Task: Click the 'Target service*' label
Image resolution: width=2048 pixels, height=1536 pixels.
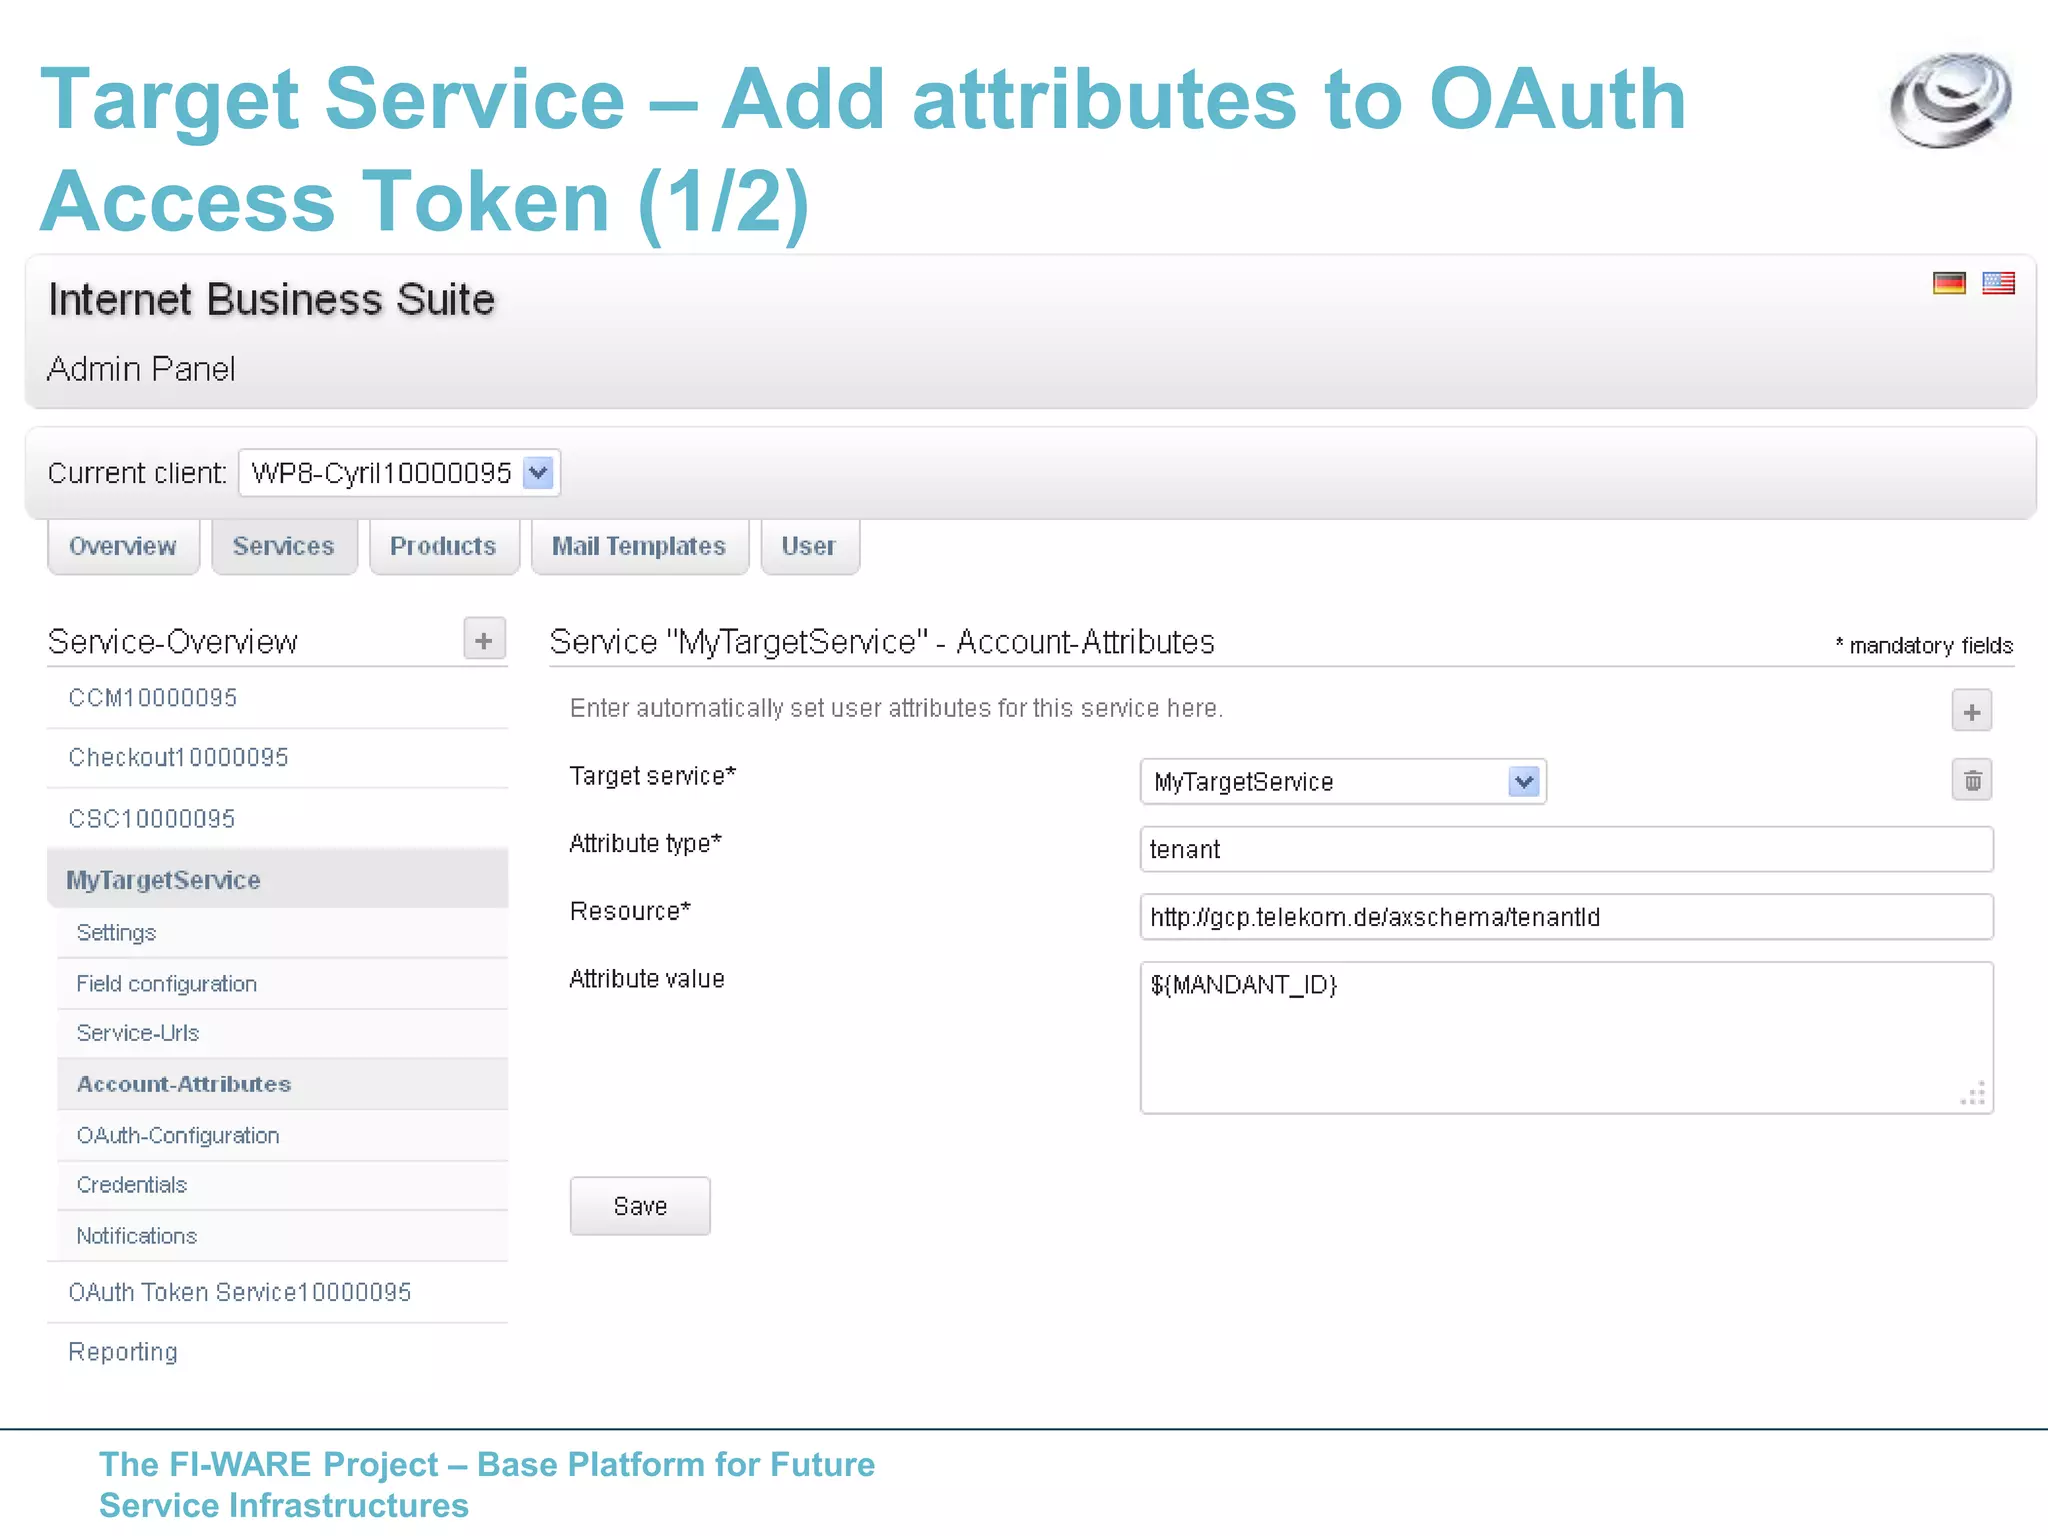Action: [x=653, y=776]
